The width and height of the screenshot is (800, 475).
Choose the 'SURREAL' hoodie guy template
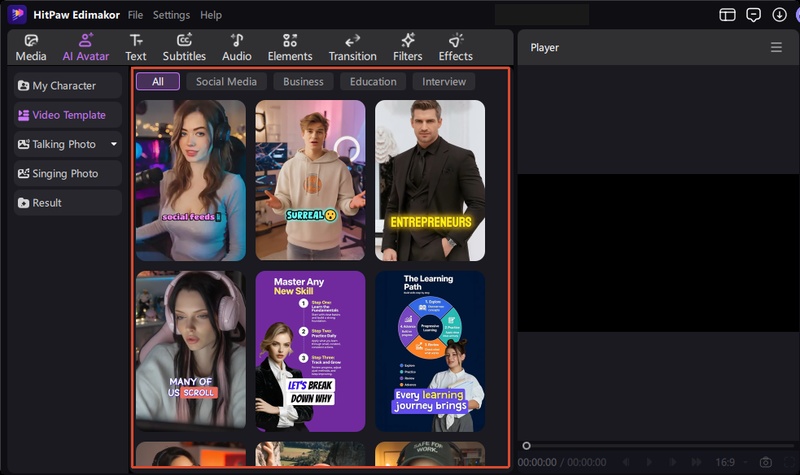[x=310, y=180]
